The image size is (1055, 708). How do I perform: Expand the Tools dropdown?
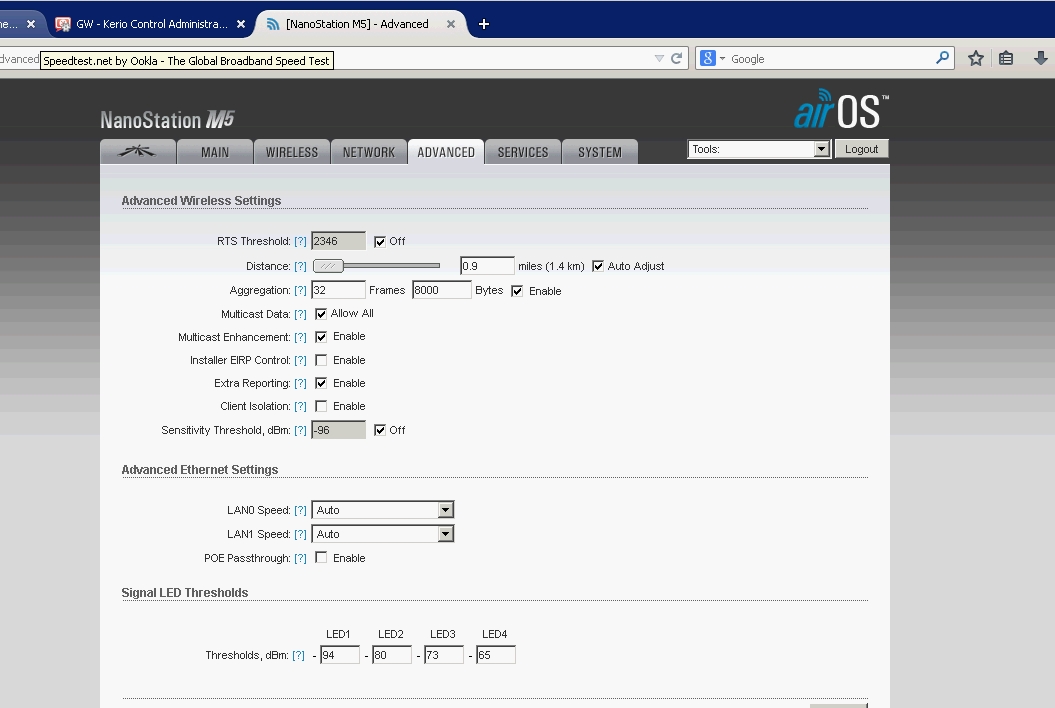pyautogui.click(x=759, y=149)
